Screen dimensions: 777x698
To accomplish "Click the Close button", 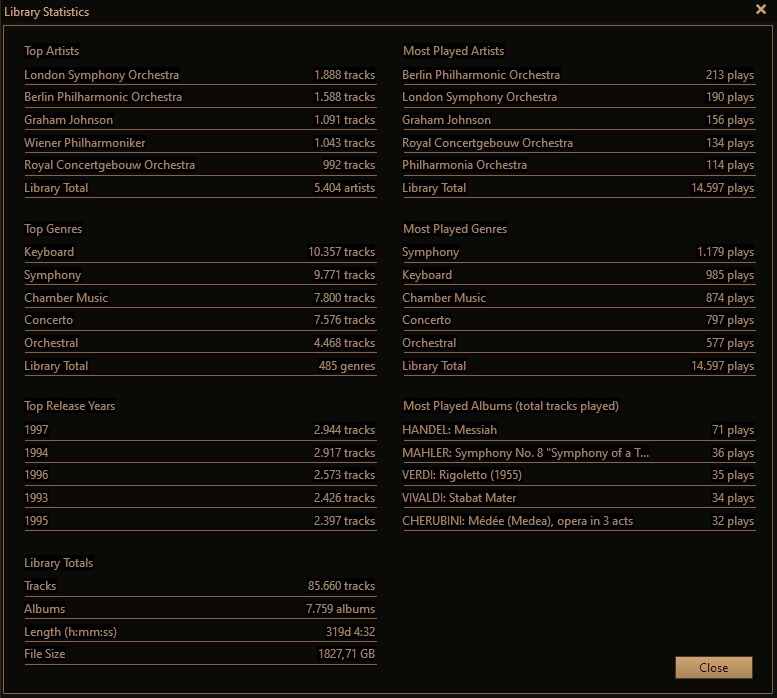I will click(714, 667).
